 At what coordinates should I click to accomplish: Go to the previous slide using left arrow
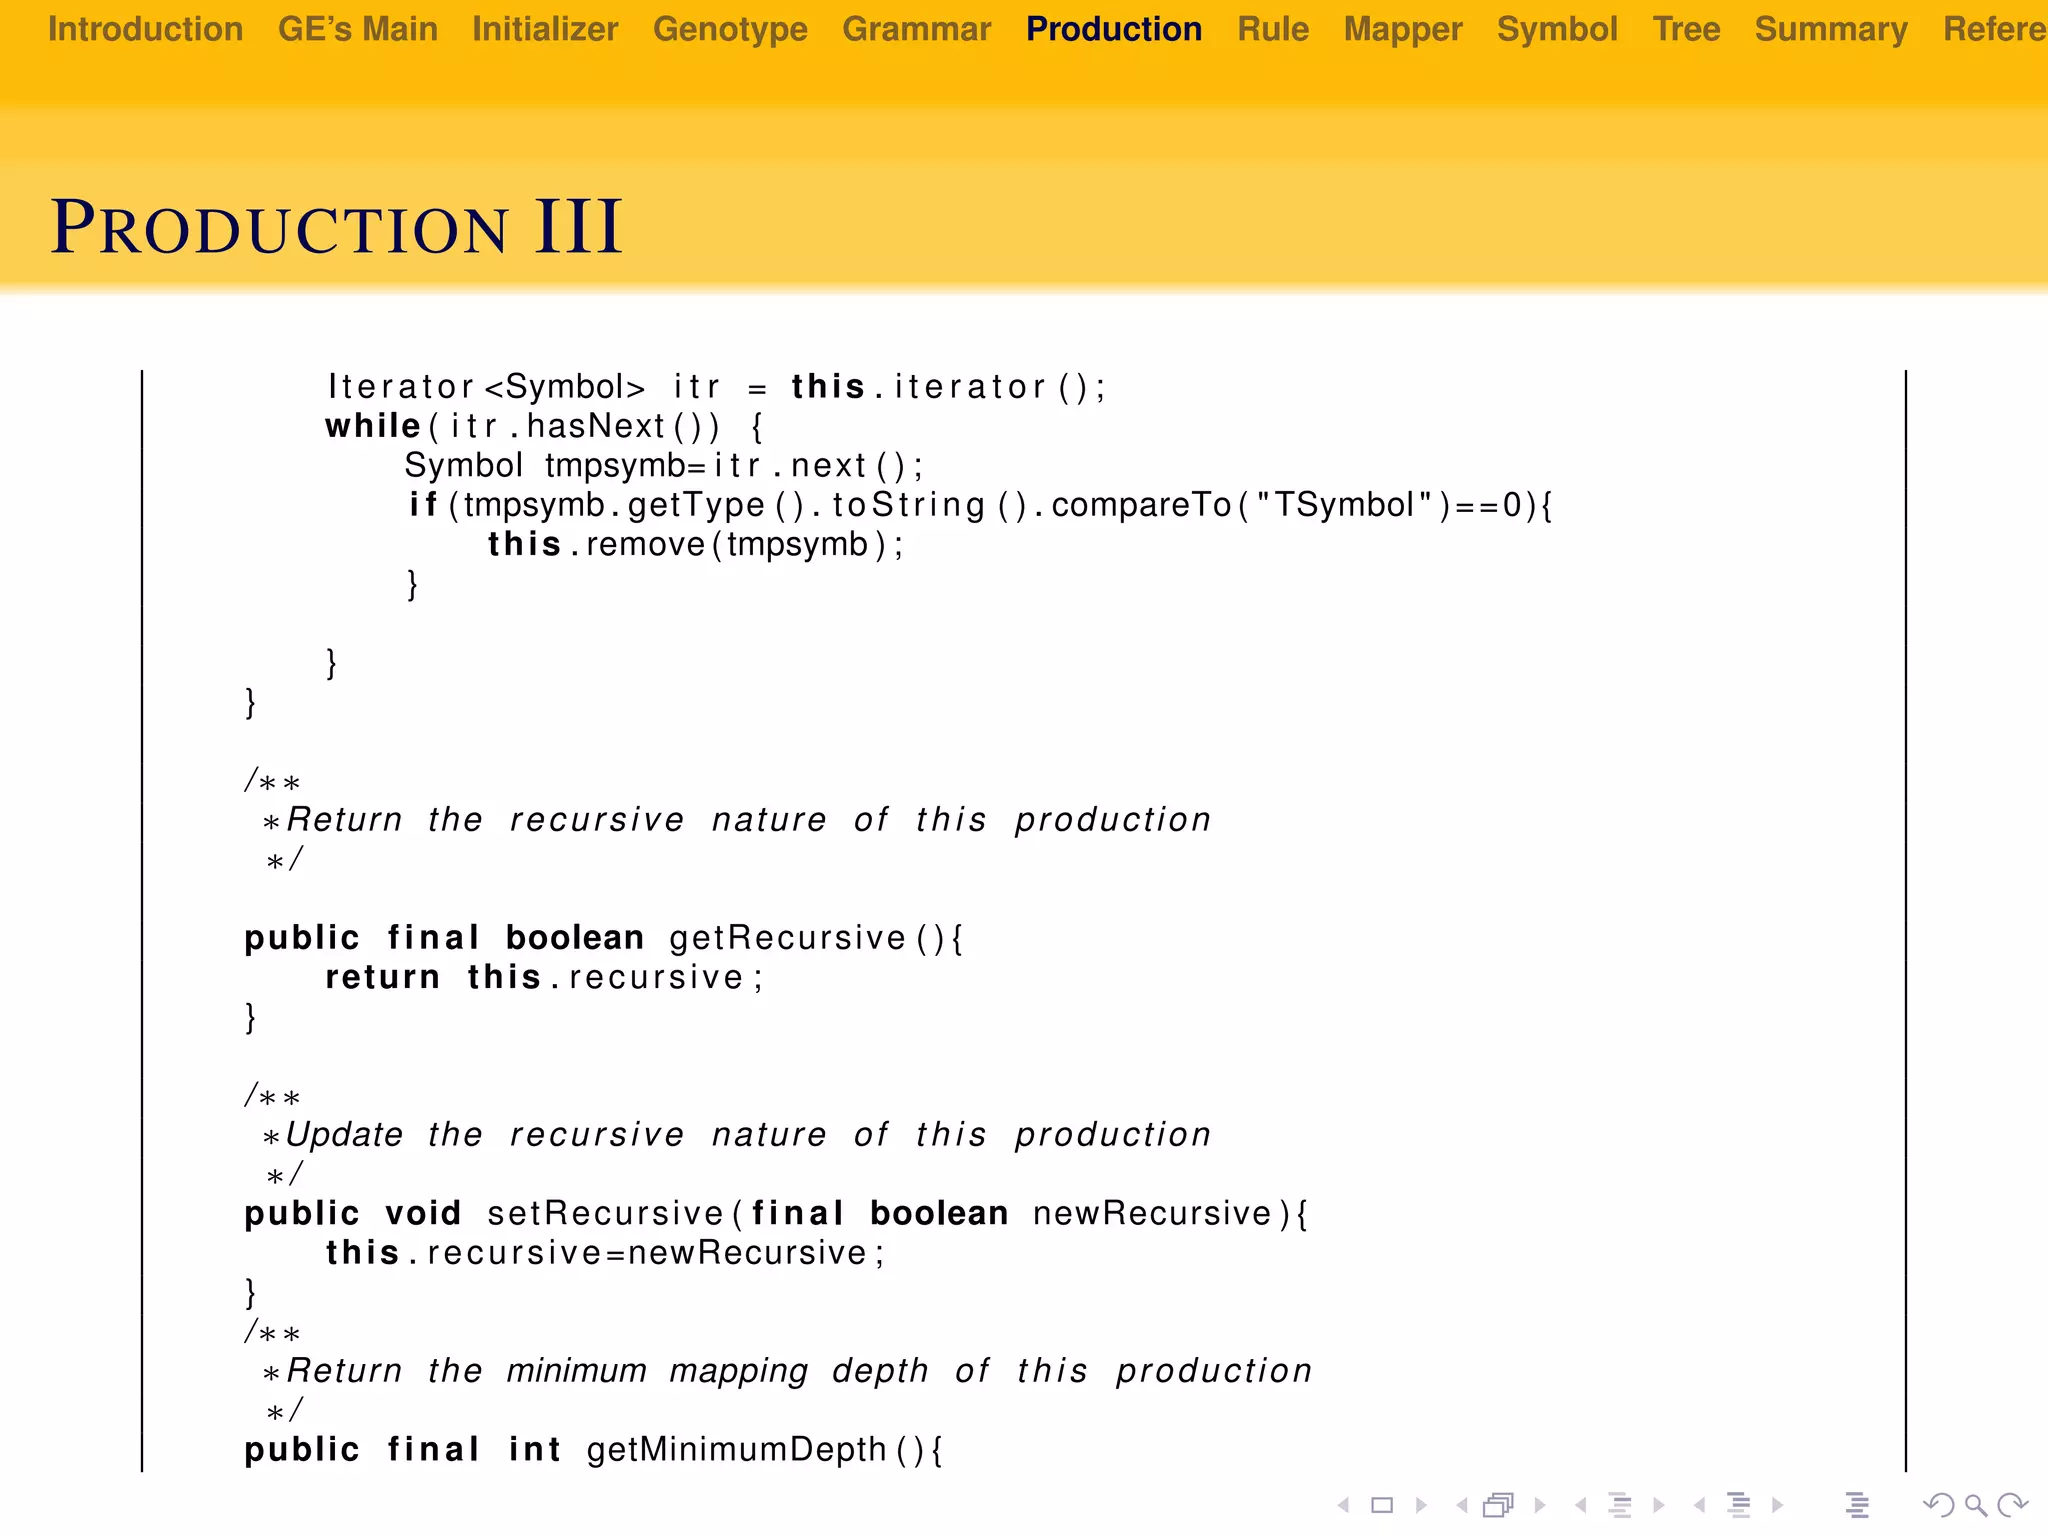[1344, 1505]
